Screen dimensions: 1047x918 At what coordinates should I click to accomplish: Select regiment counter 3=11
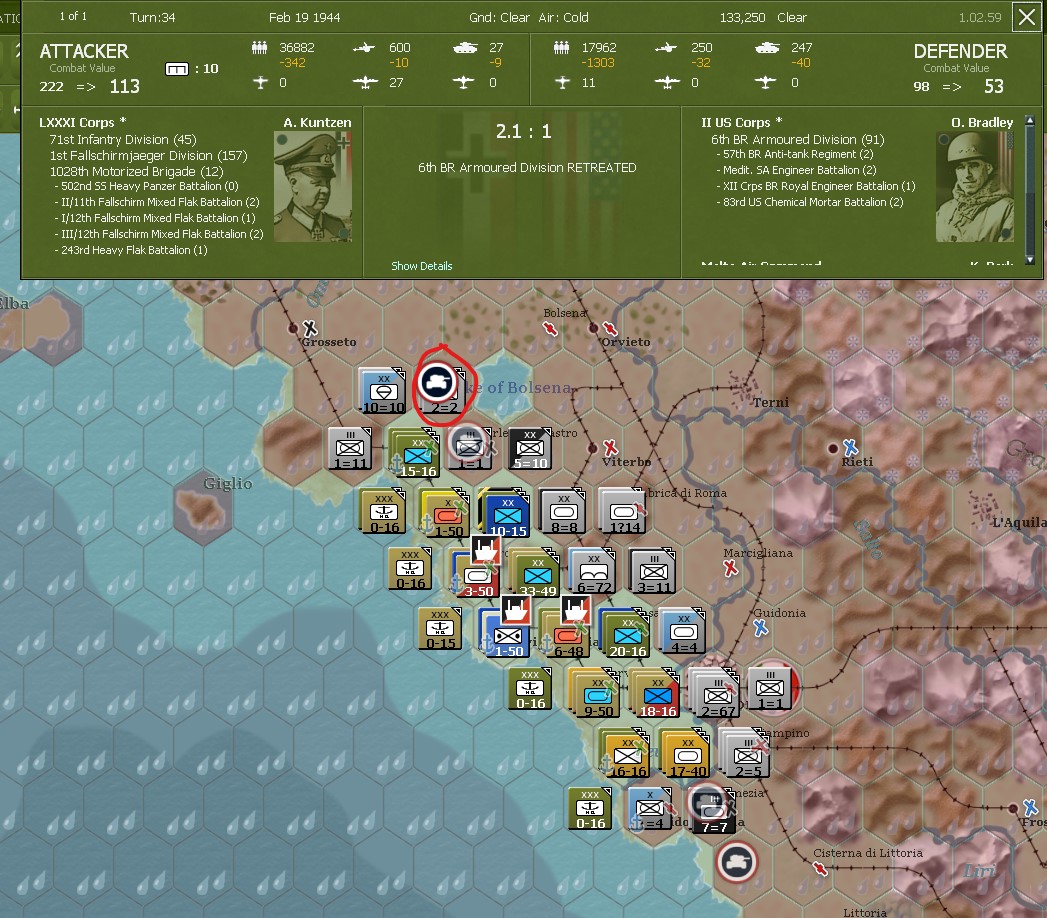653,571
